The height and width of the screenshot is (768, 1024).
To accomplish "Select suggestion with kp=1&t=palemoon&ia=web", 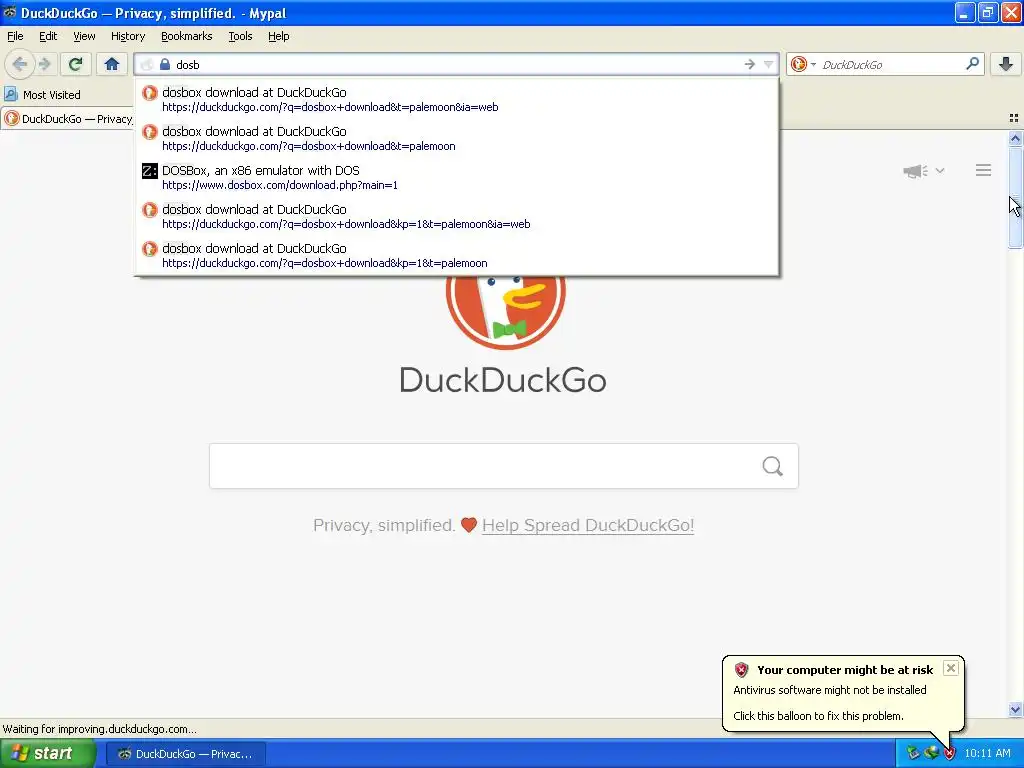I will tap(456, 217).
